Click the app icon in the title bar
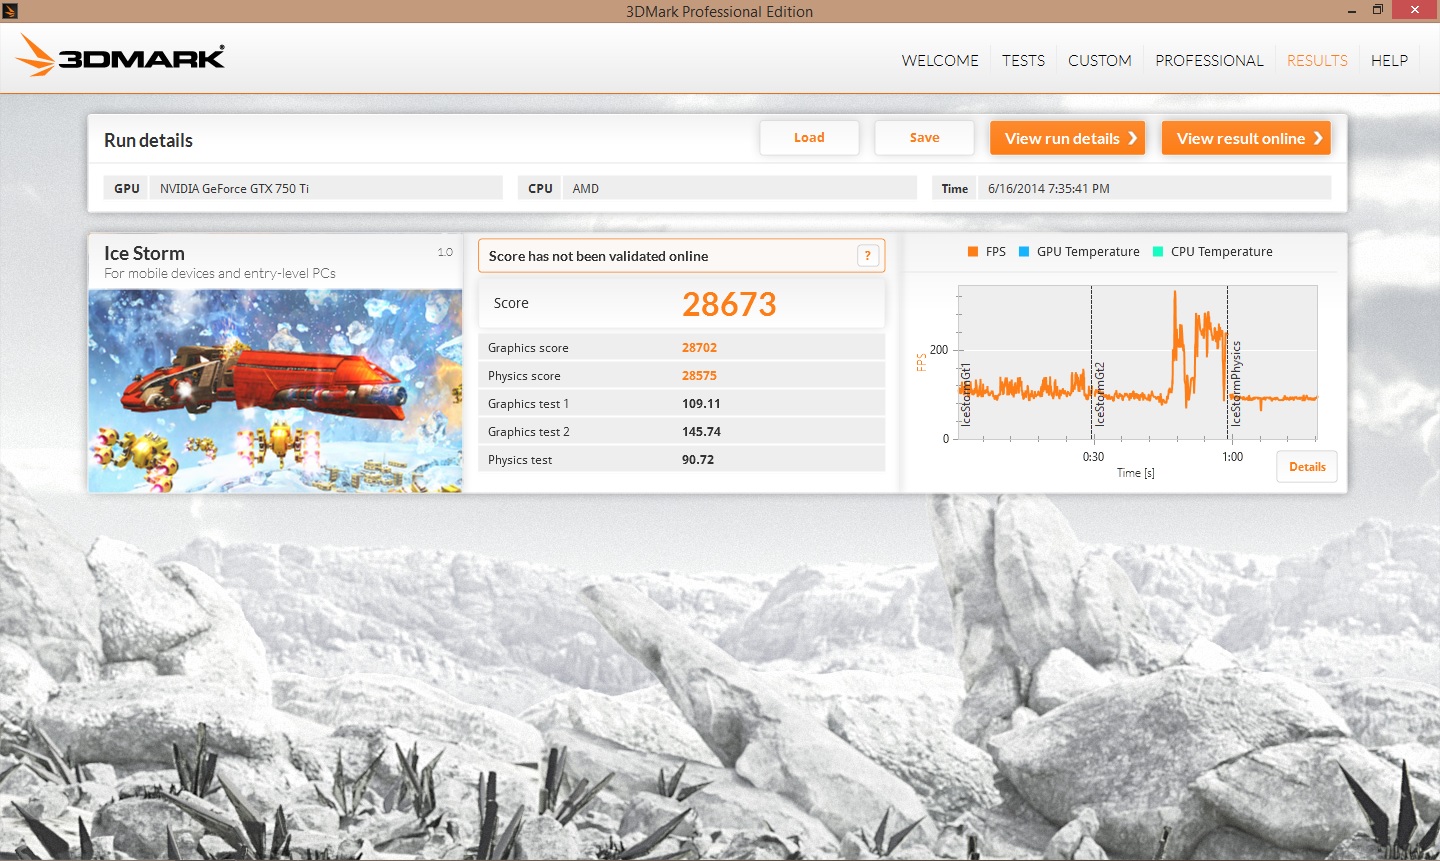Screen dimensions: 1440x861 [10, 11]
